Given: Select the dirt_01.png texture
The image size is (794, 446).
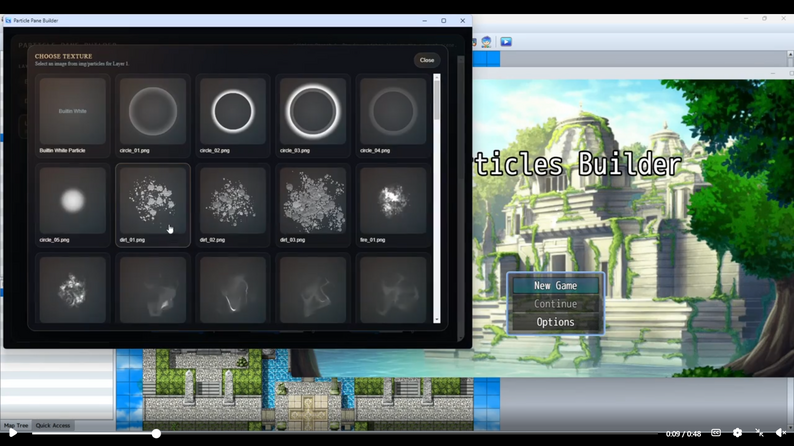Looking at the screenshot, I should 152,205.
